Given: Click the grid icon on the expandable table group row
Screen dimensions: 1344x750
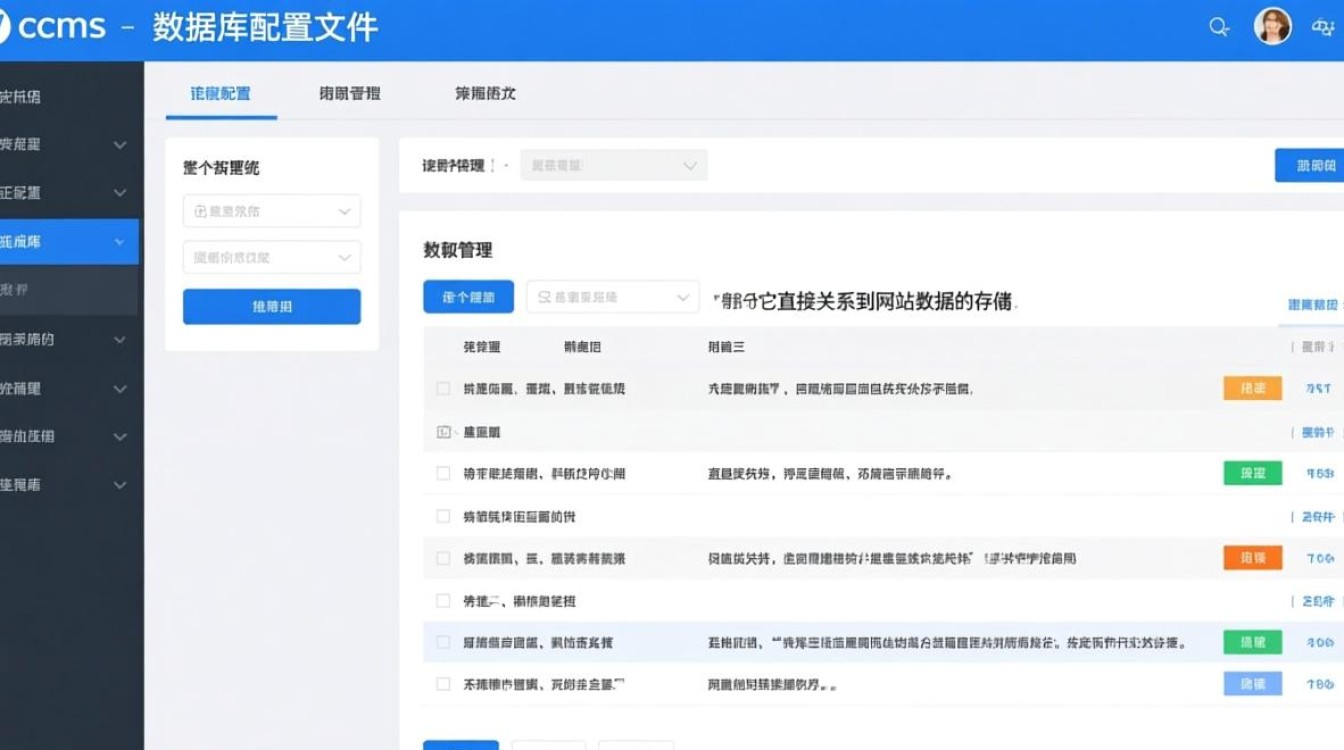Looking at the screenshot, I should 443,430.
